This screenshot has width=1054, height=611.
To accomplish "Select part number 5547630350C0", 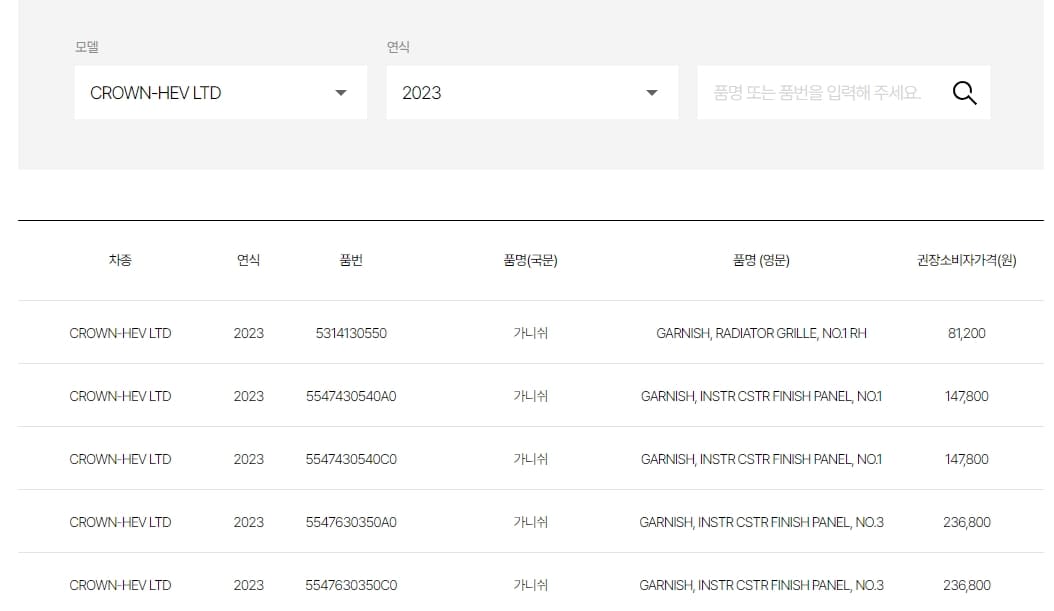I will tap(351, 585).
